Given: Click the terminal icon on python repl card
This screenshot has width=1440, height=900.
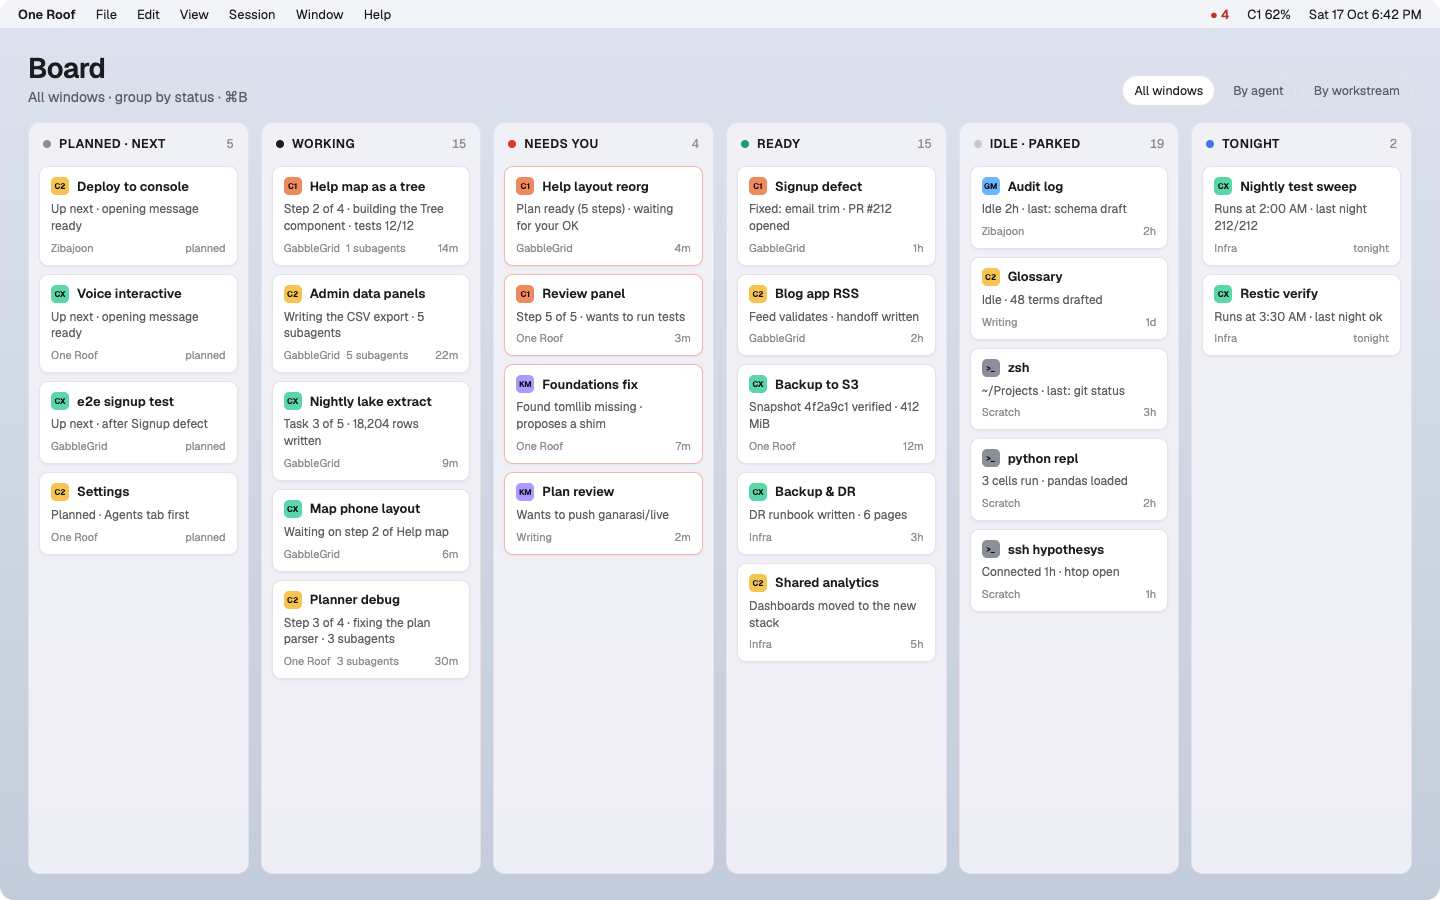Looking at the screenshot, I should click(x=991, y=459).
